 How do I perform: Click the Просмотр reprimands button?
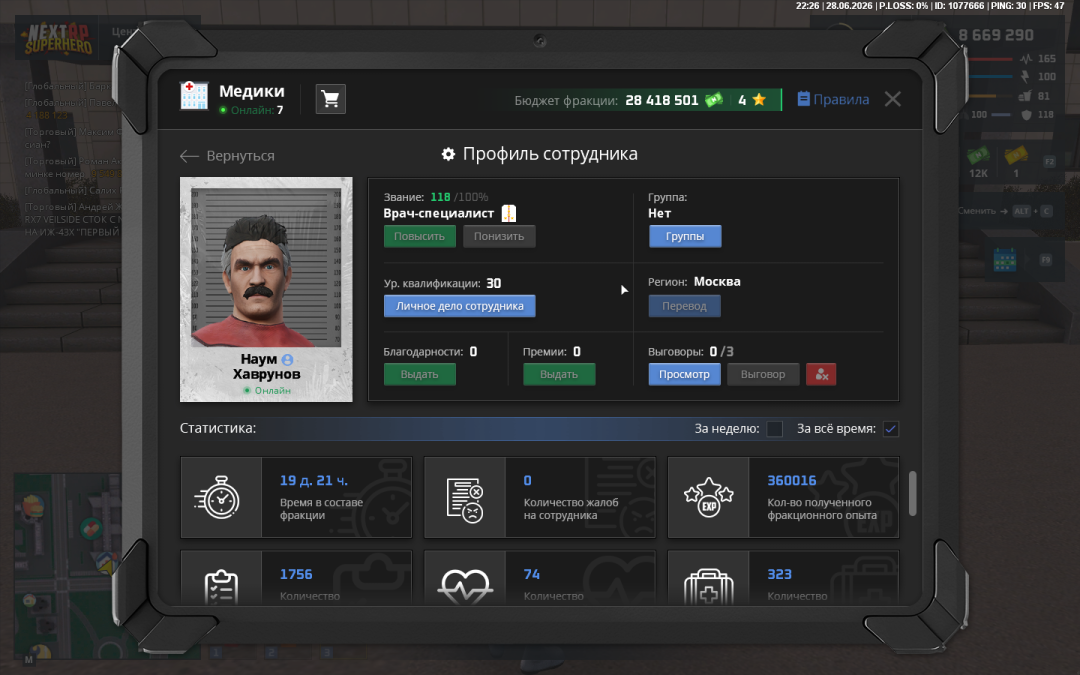tap(684, 374)
